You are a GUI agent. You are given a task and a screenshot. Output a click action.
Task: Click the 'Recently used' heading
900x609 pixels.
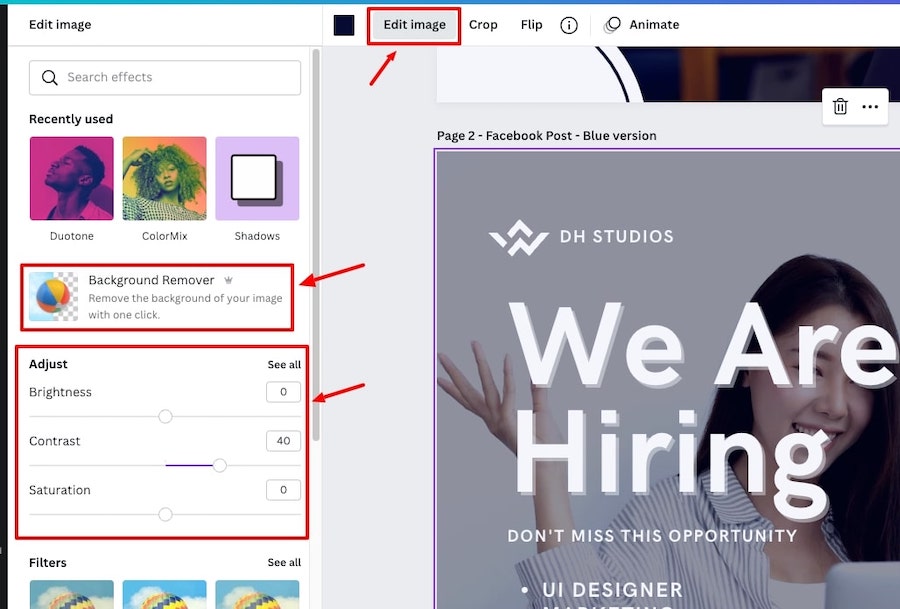71,119
